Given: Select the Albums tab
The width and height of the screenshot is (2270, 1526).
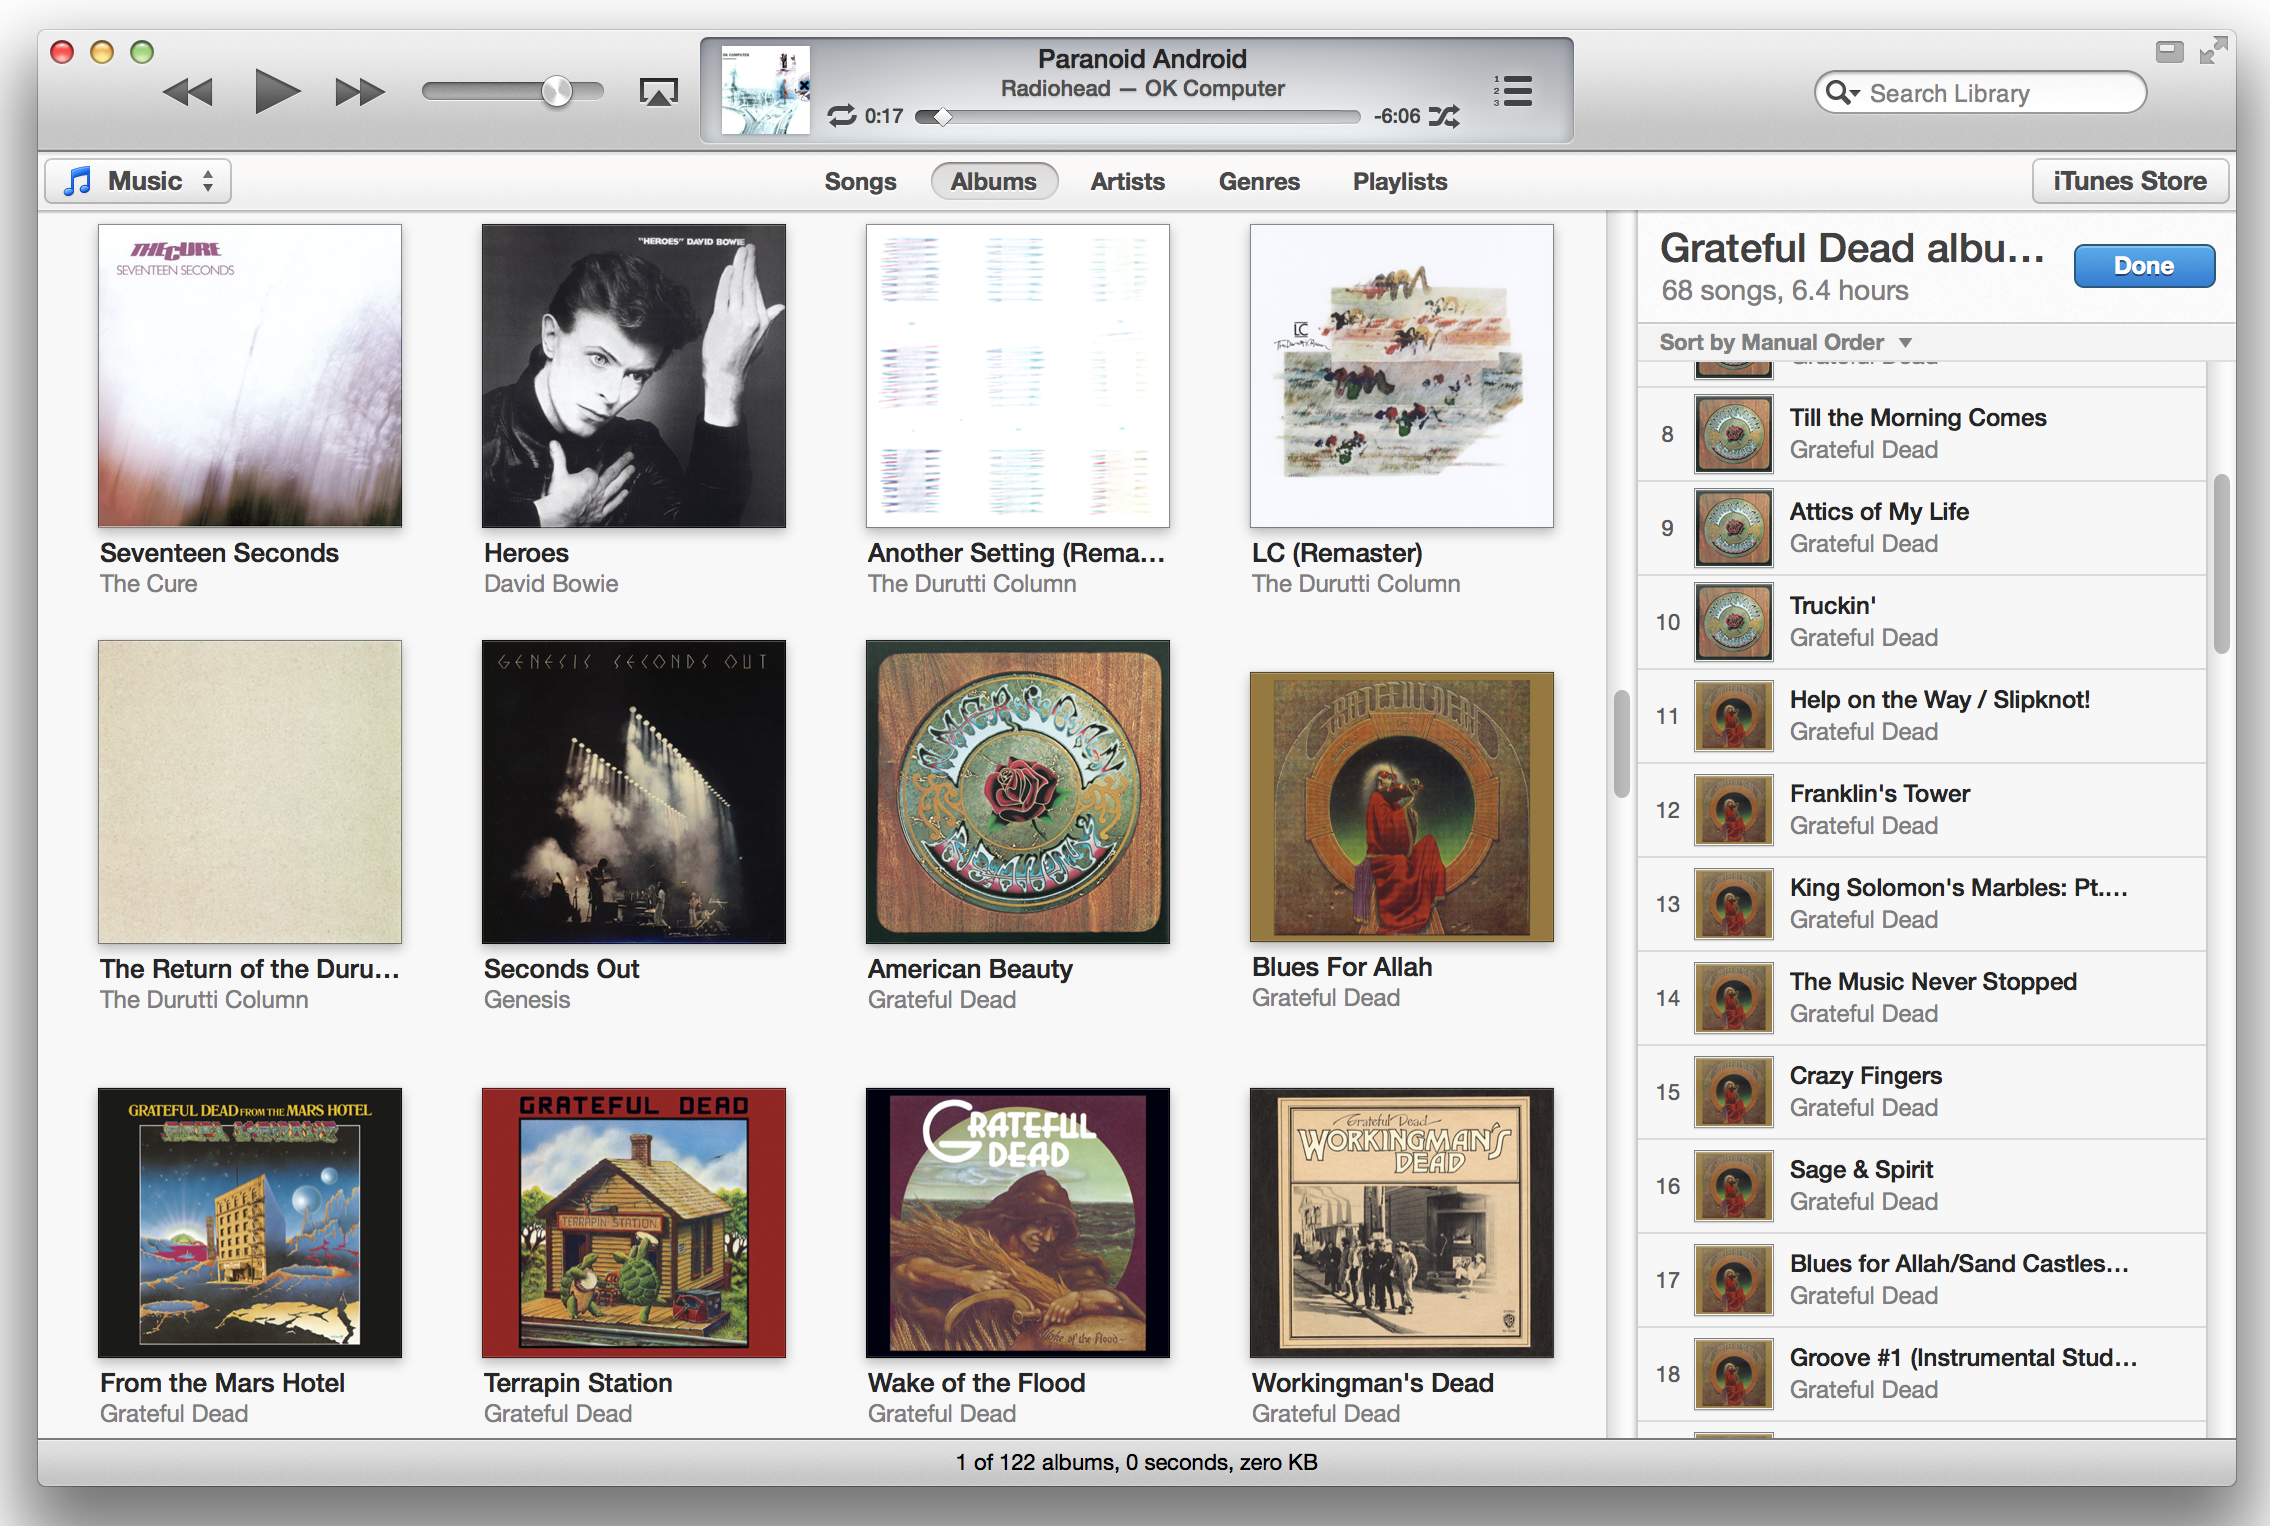Looking at the screenshot, I should point(994,181).
